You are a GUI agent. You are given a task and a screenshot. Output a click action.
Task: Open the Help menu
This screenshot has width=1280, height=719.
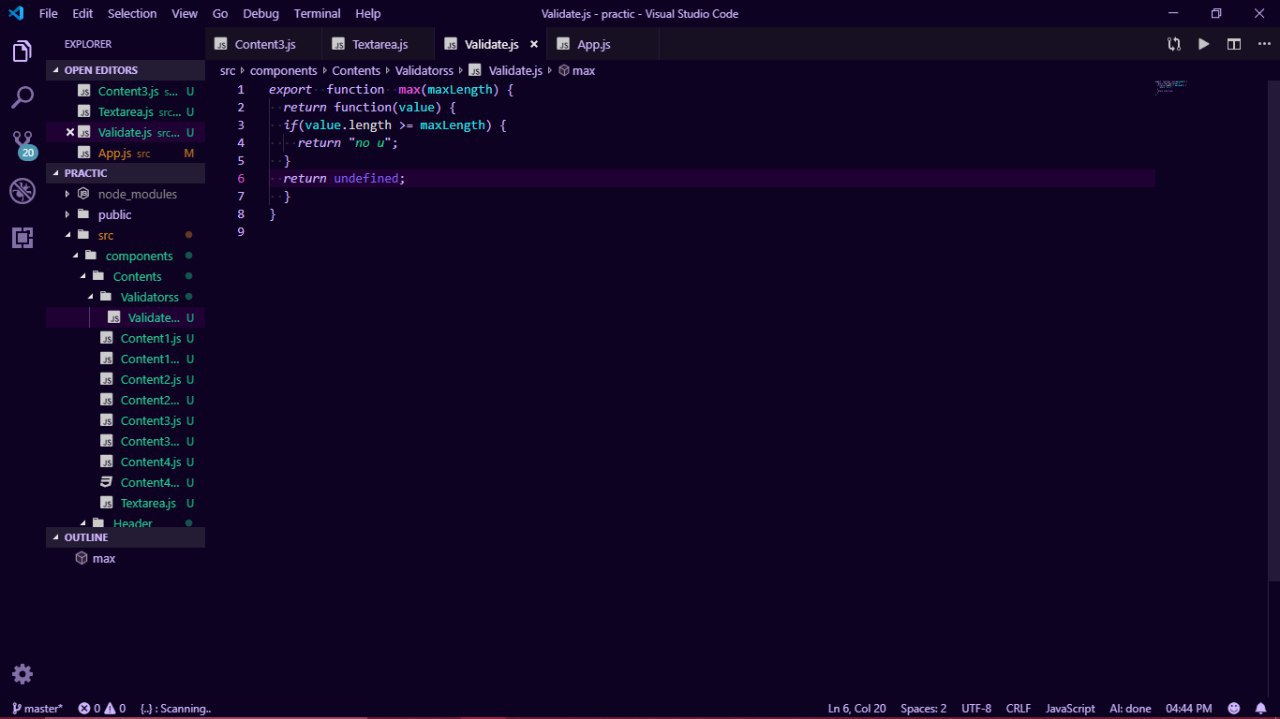(368, 14)
